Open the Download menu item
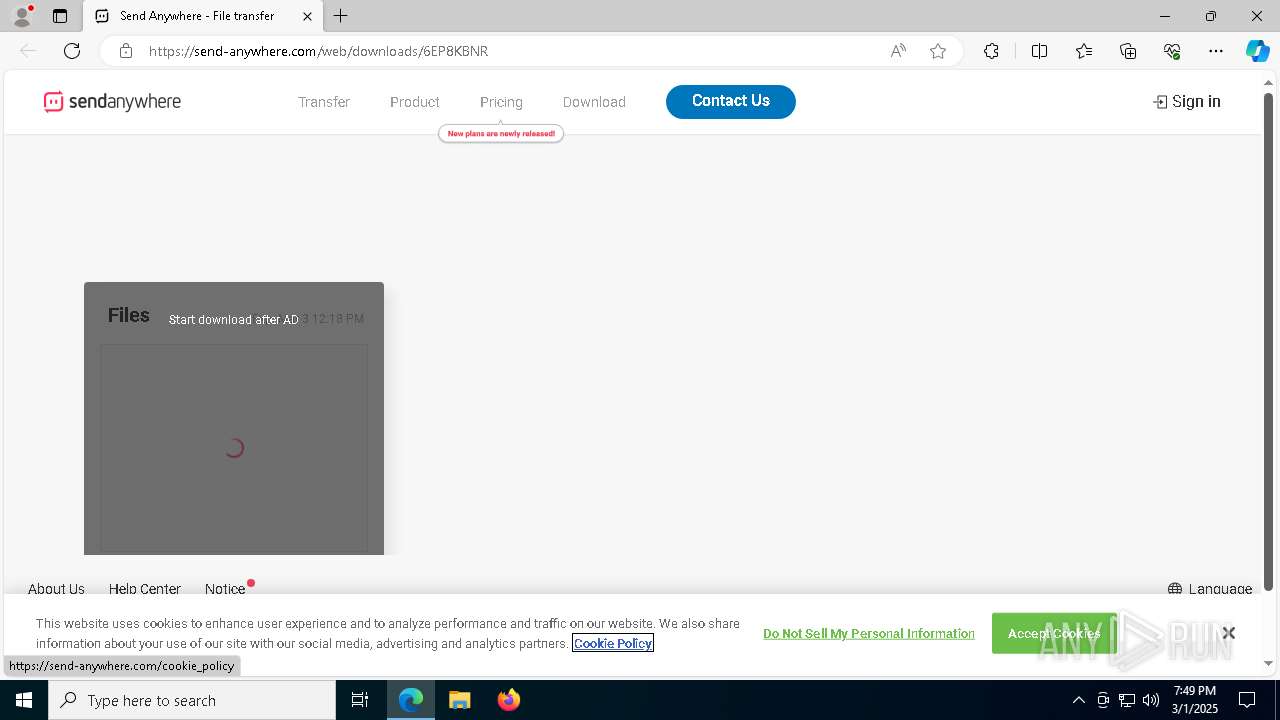The width and height of the screenshot is (1280, 720). coord(594,102)
